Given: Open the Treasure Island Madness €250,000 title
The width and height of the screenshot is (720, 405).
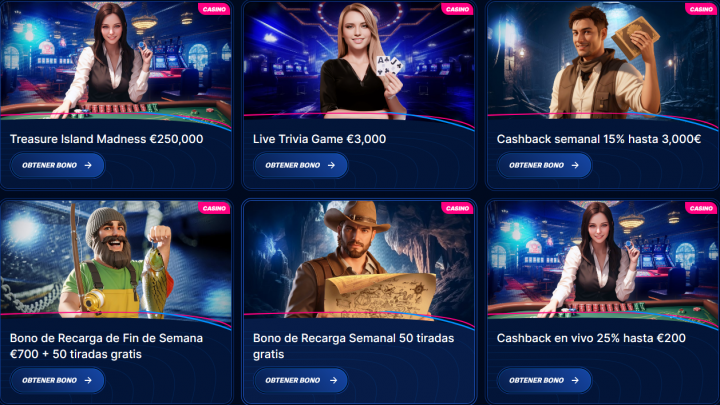Looking at the screenshot, I should click(107, 139).
